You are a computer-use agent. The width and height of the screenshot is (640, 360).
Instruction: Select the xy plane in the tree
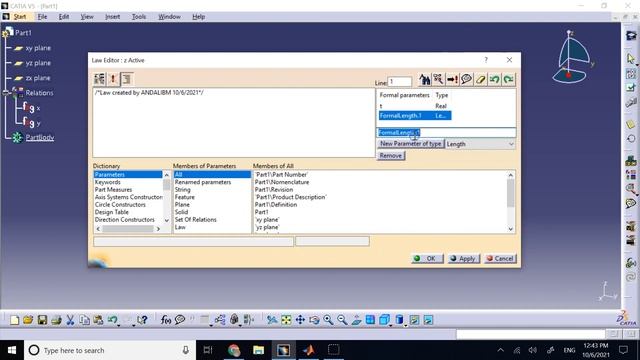[x=38, y=48]
